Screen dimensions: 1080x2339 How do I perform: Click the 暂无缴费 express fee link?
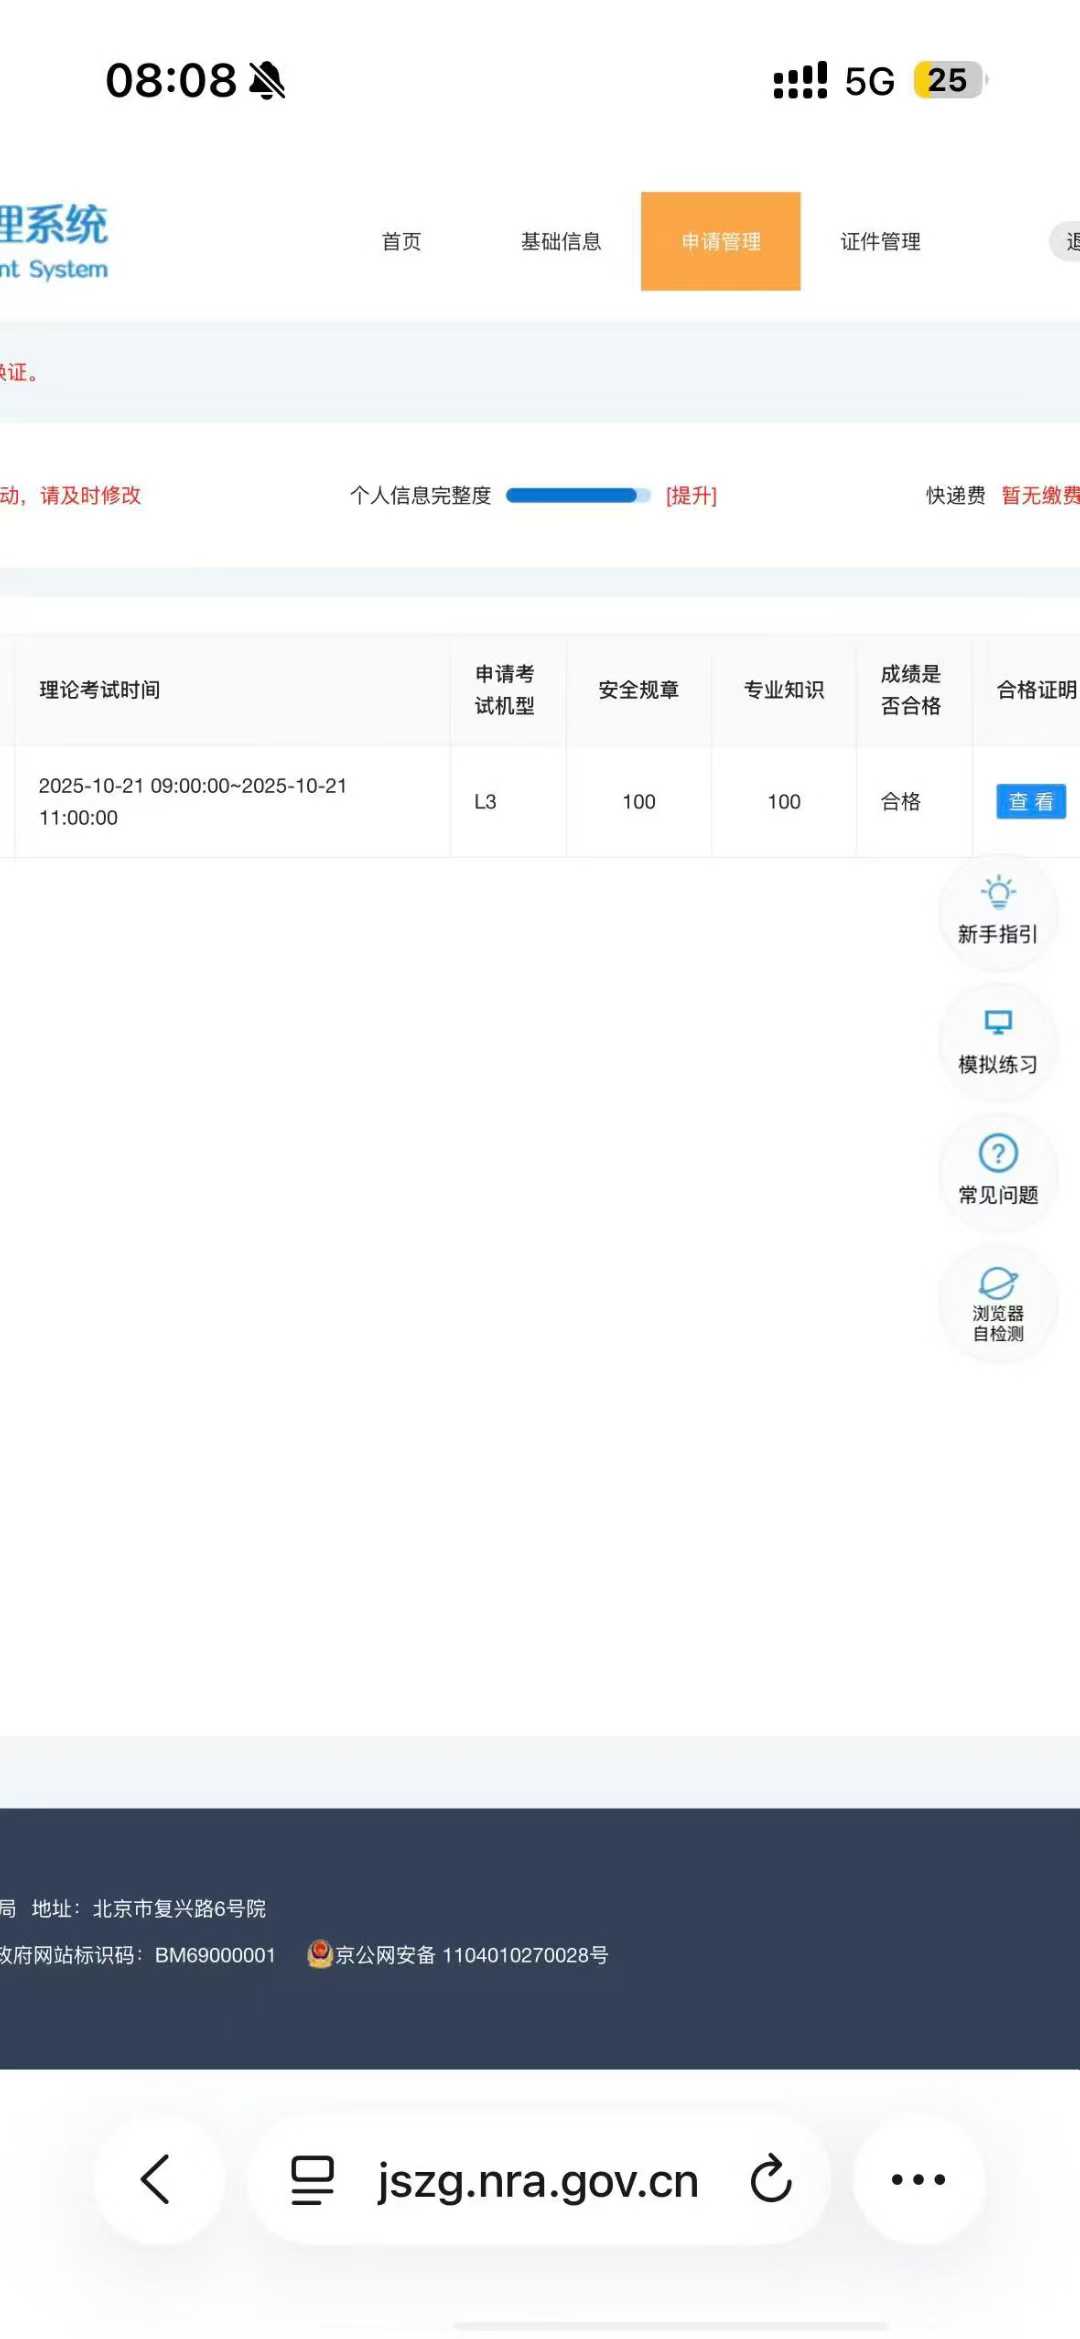pos(1040,495)
